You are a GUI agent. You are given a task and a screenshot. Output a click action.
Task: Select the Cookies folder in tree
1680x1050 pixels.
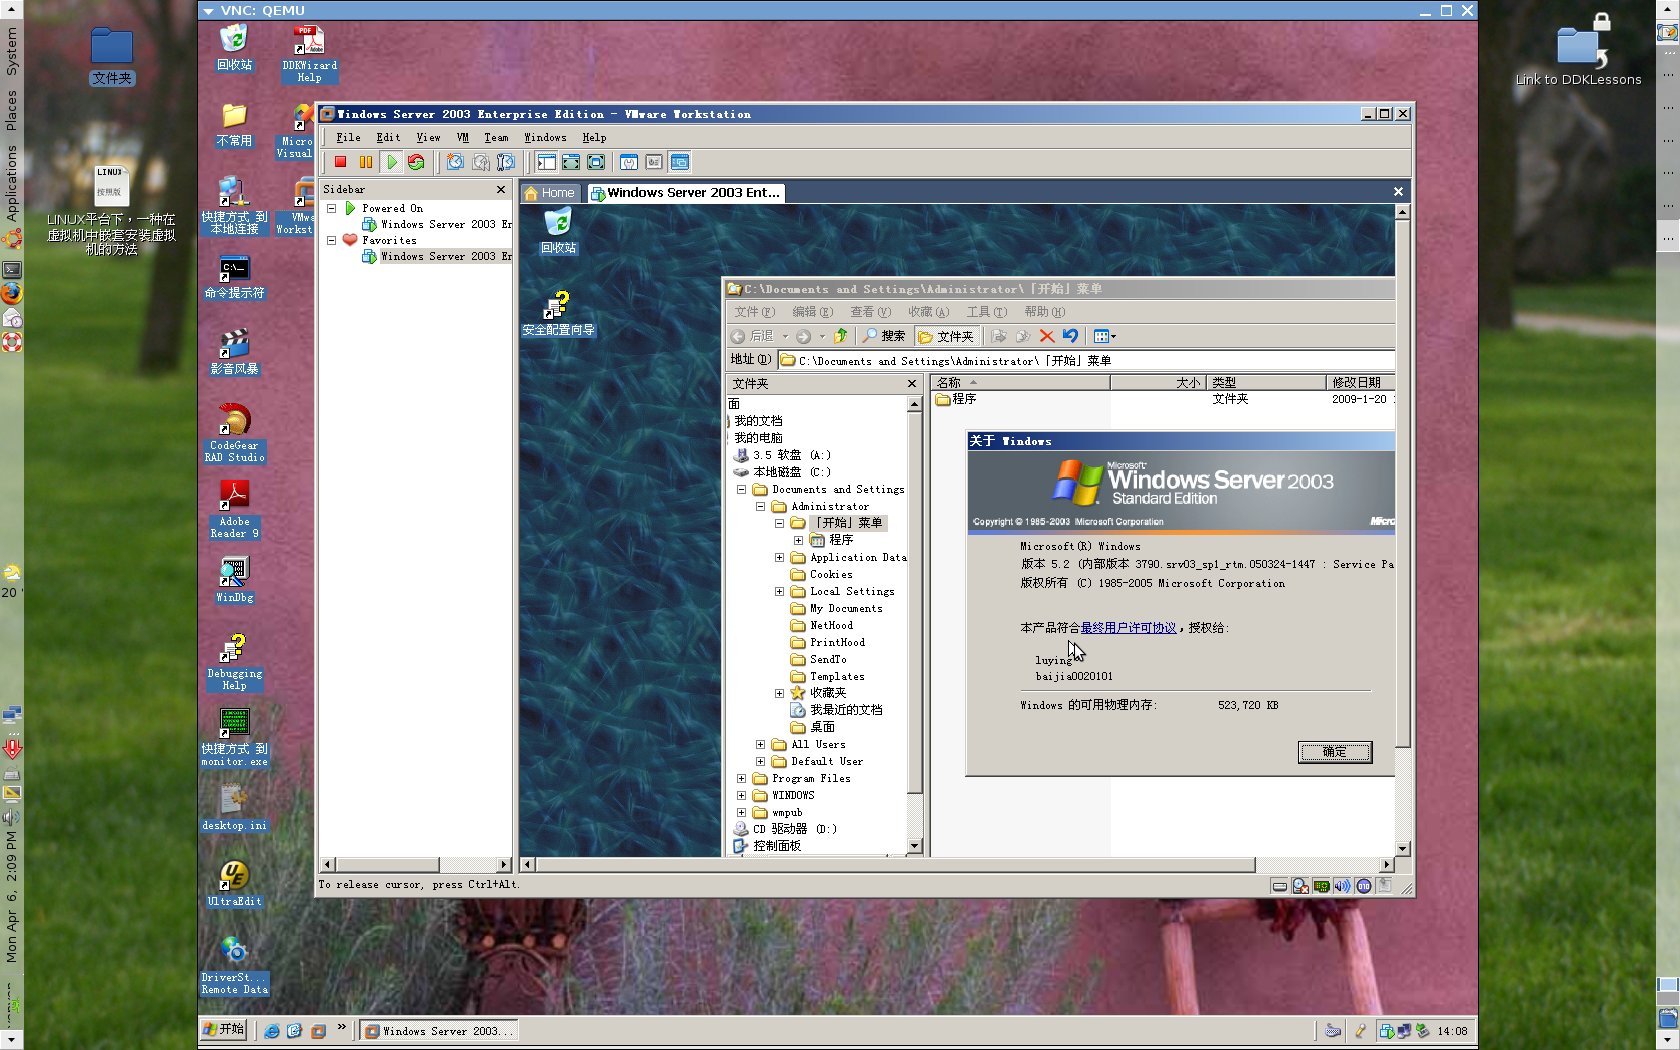pyautogui.click(x=822, y=574)
